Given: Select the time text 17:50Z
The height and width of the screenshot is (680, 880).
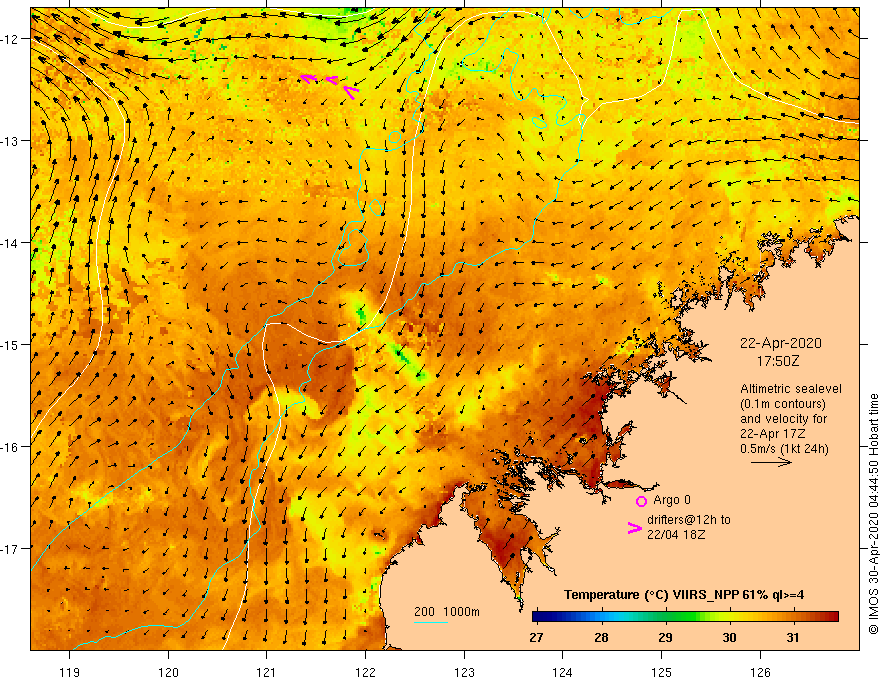Looking at the screenshot, I should (778, 361).
